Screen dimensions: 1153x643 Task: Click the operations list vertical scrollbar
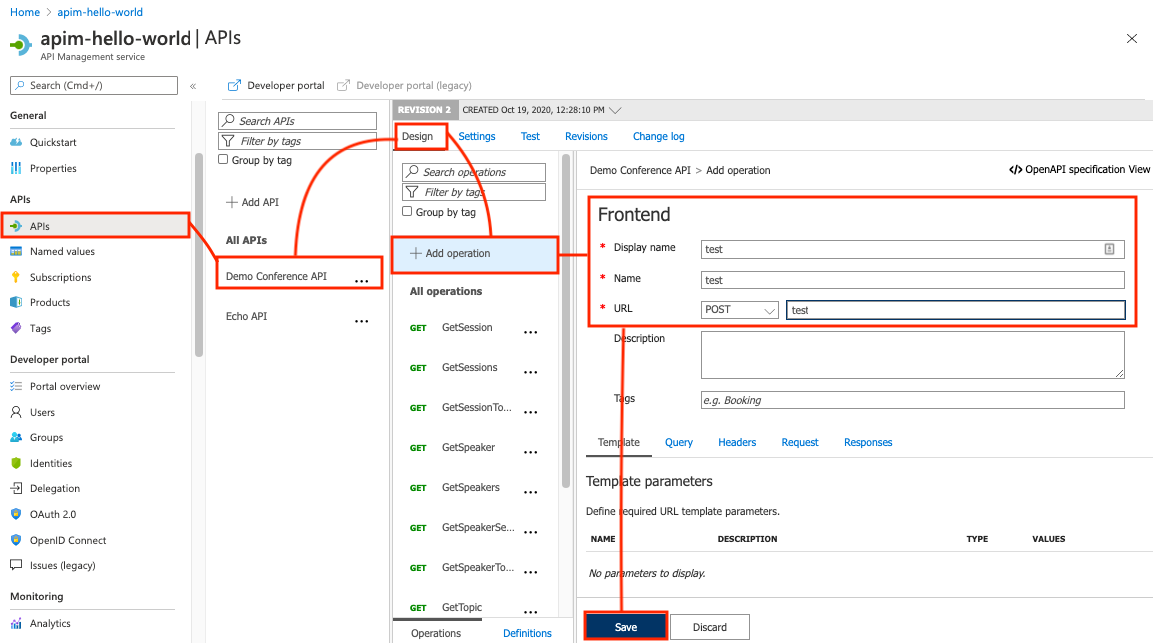565,322
